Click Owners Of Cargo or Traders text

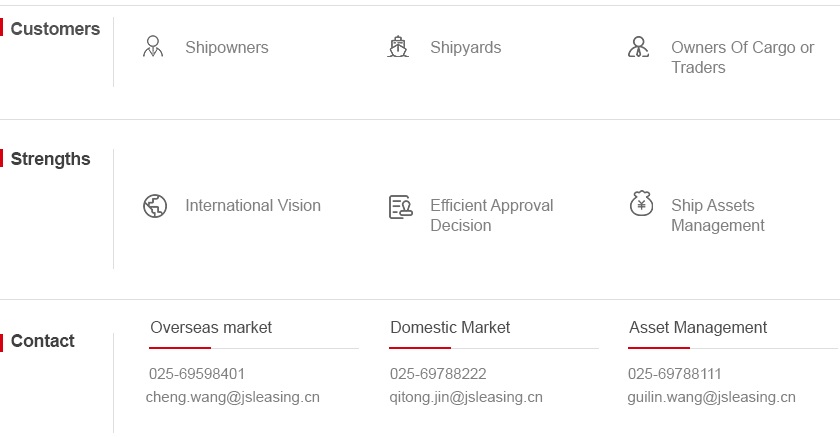click(x=742, y=57)
